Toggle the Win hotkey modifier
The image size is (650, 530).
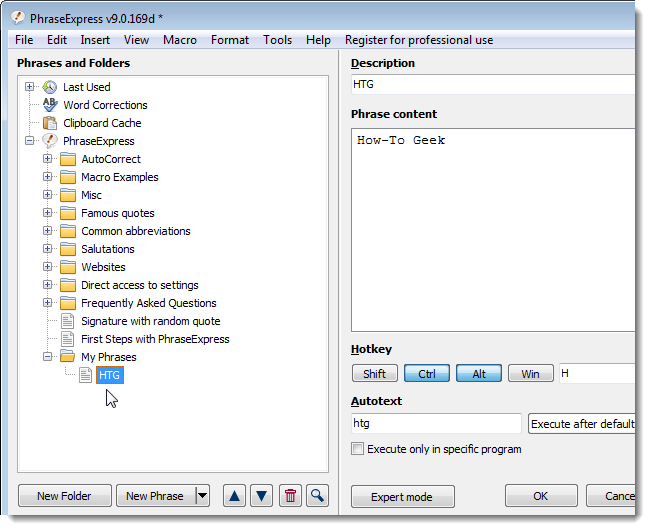point(531,373)
